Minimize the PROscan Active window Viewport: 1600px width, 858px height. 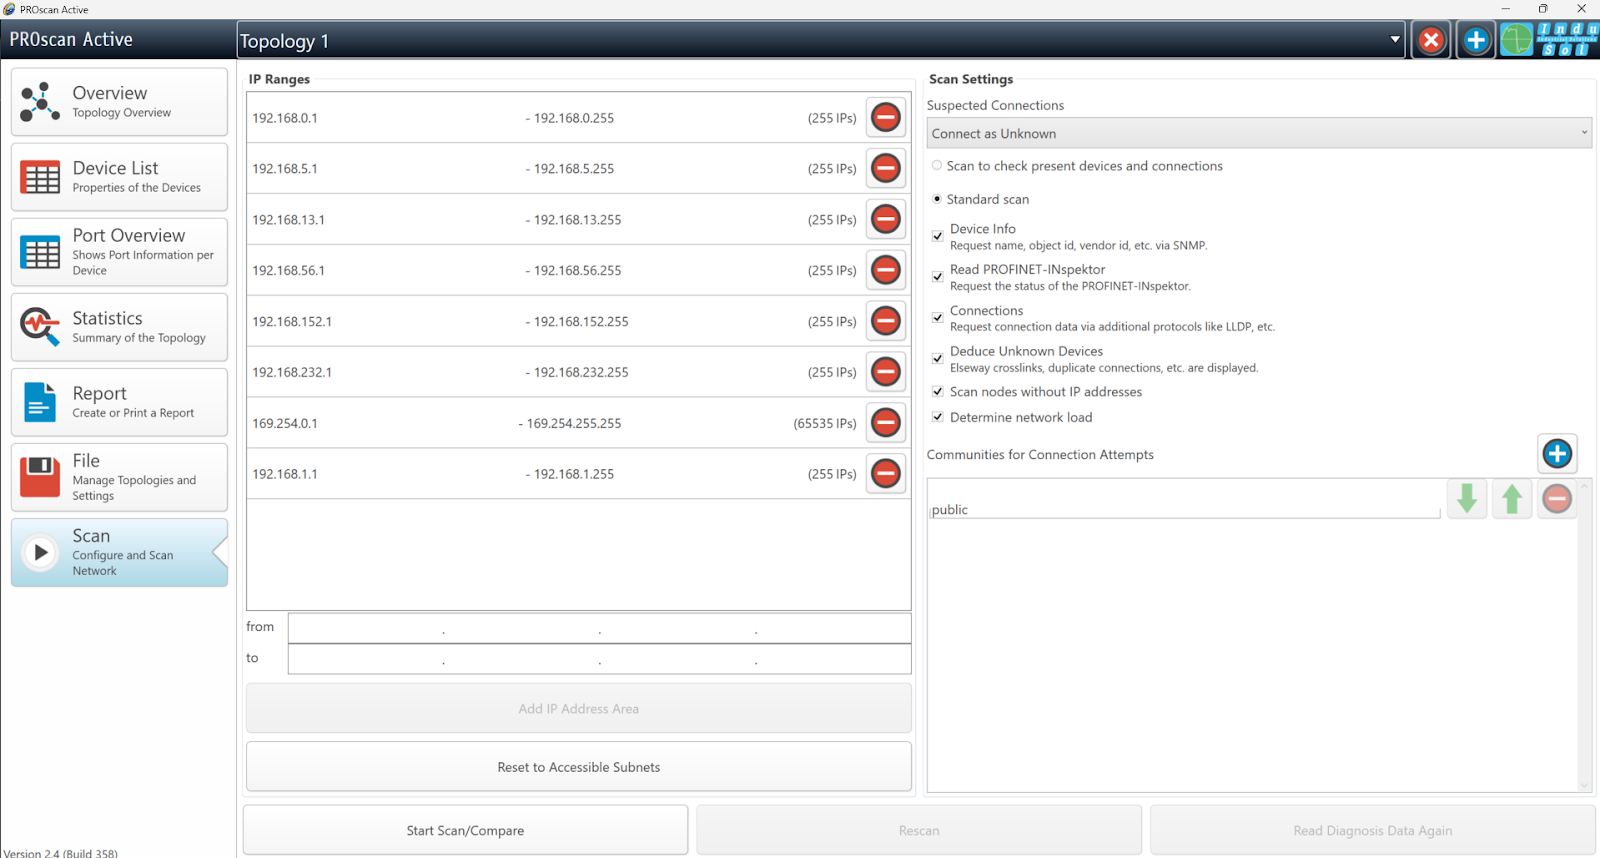[x=1505, y=9]
